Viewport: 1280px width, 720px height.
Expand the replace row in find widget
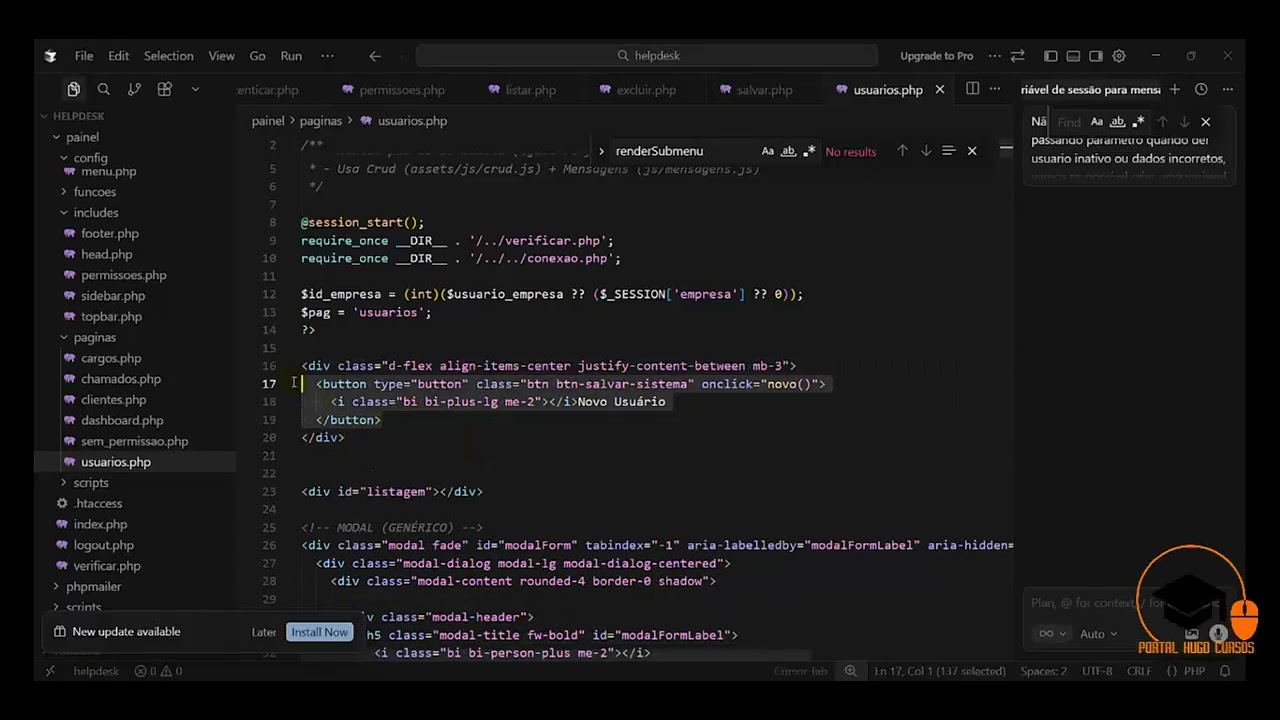pos(601,151)
